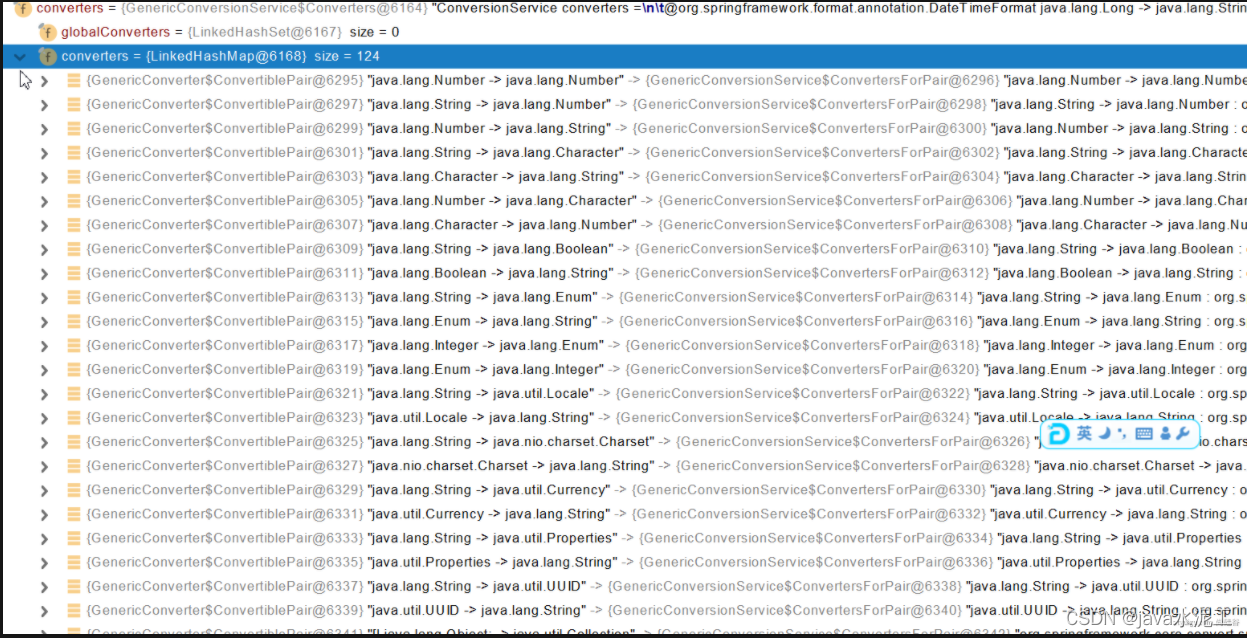Click the map entry icon of ConvertiblePair@6309
Viewport: 1247px width, 638px height.
click(73, 249)
